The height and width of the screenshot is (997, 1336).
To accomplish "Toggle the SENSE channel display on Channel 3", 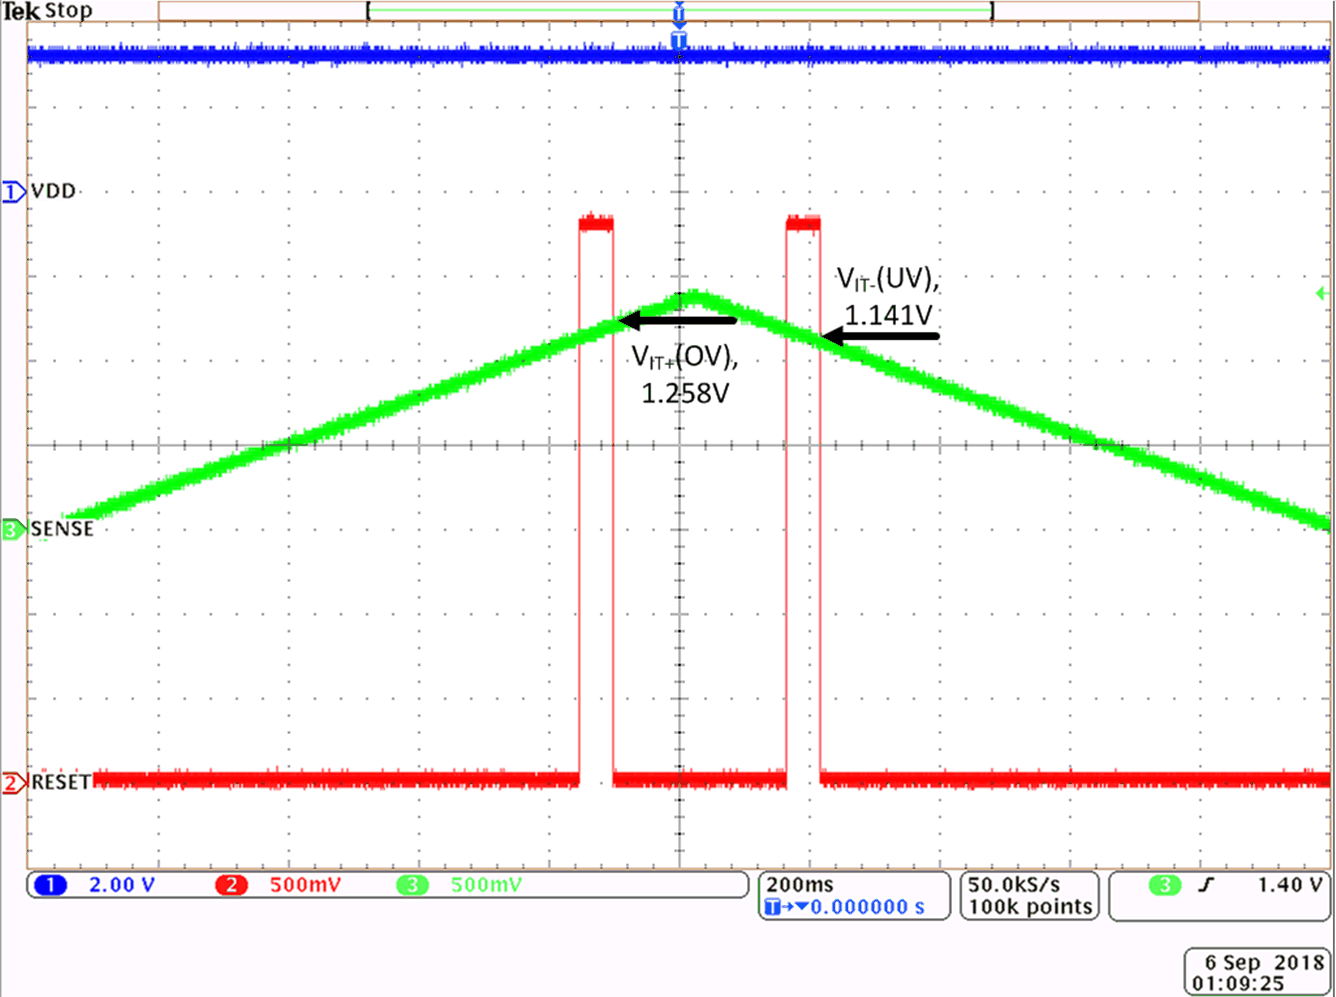I will 60,529.
